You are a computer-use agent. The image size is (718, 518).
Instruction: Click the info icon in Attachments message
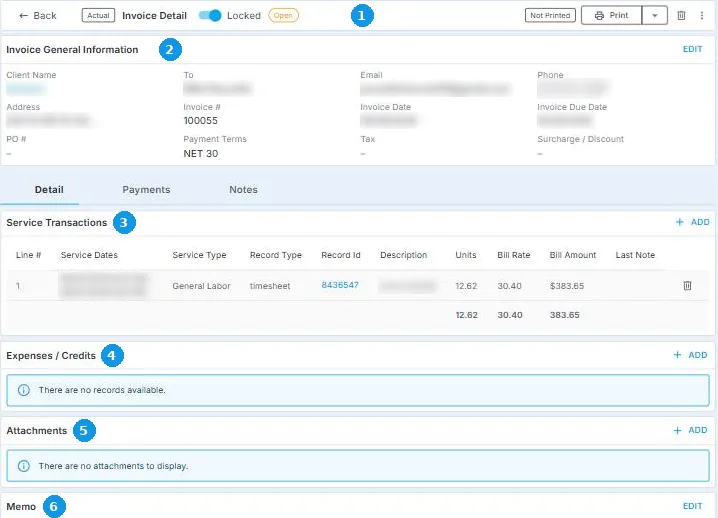23,466
